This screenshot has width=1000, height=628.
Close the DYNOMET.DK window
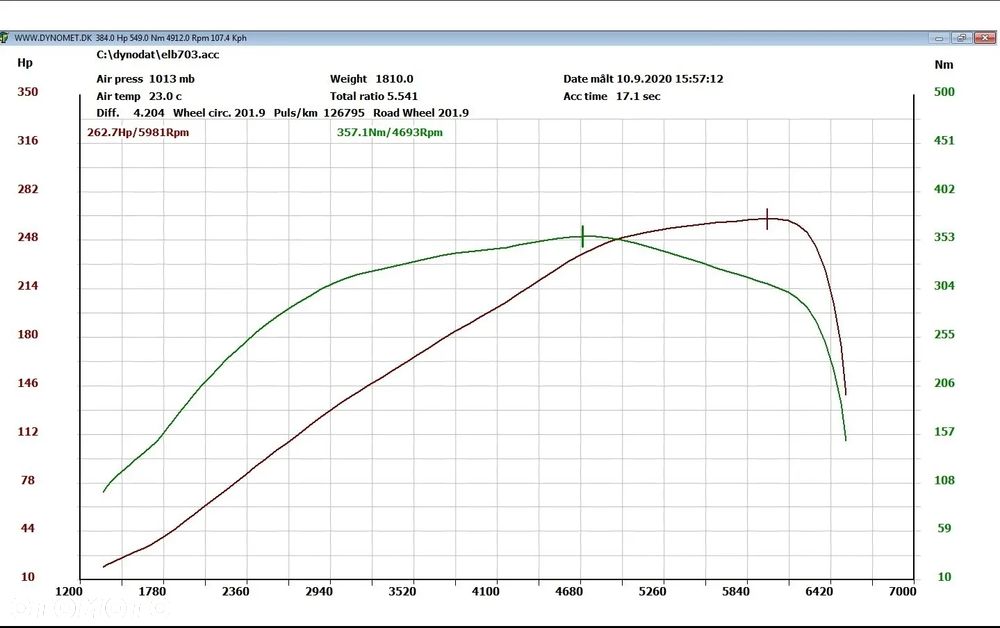tap(985, 38)
